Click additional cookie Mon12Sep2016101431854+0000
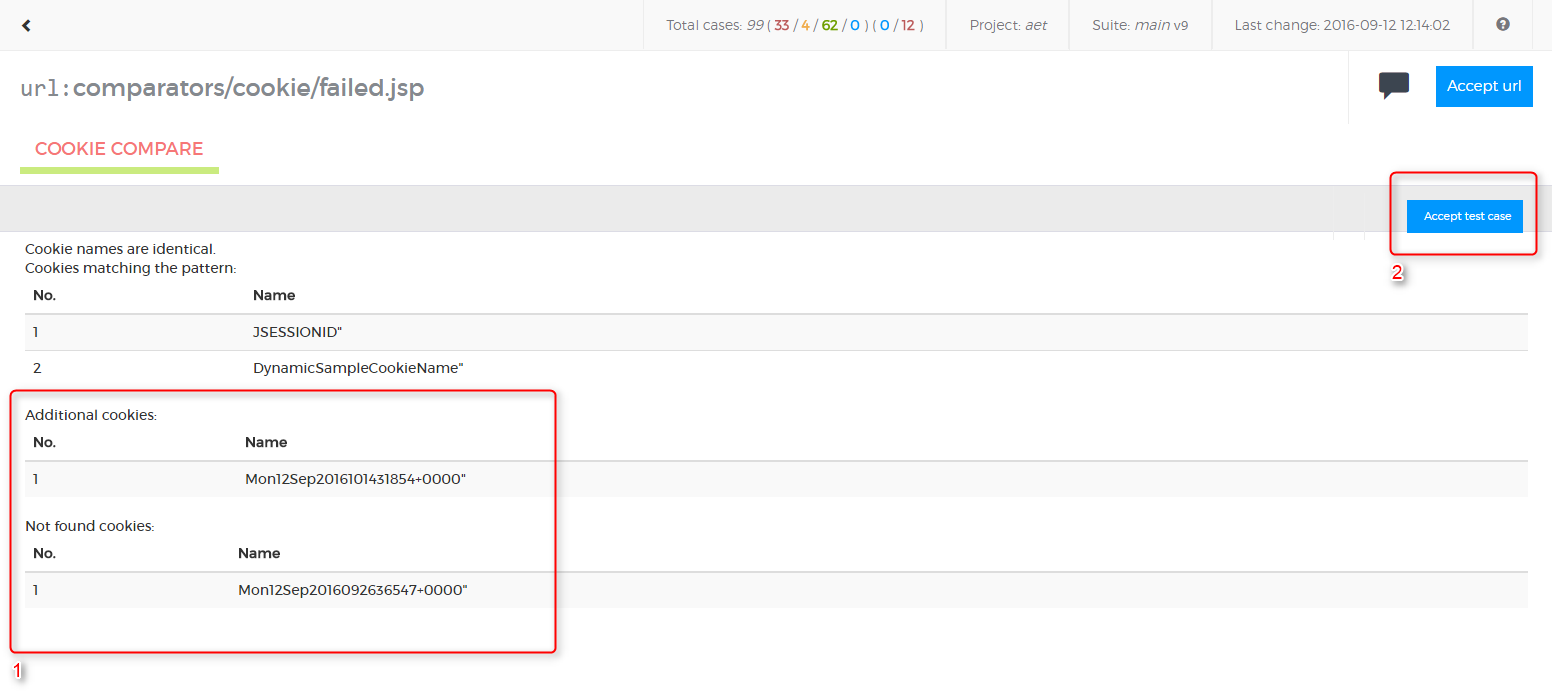 (x=355, y=479)
